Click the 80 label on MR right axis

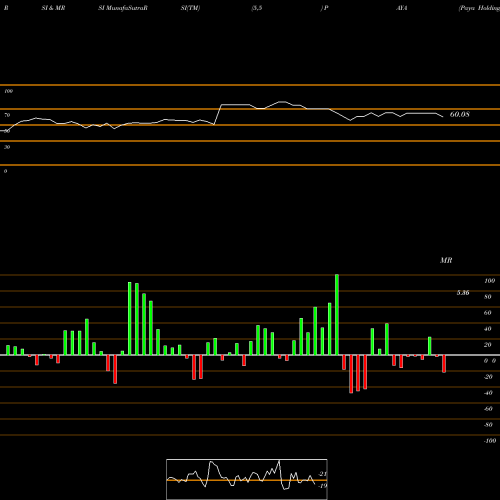(x=488, y=297)
